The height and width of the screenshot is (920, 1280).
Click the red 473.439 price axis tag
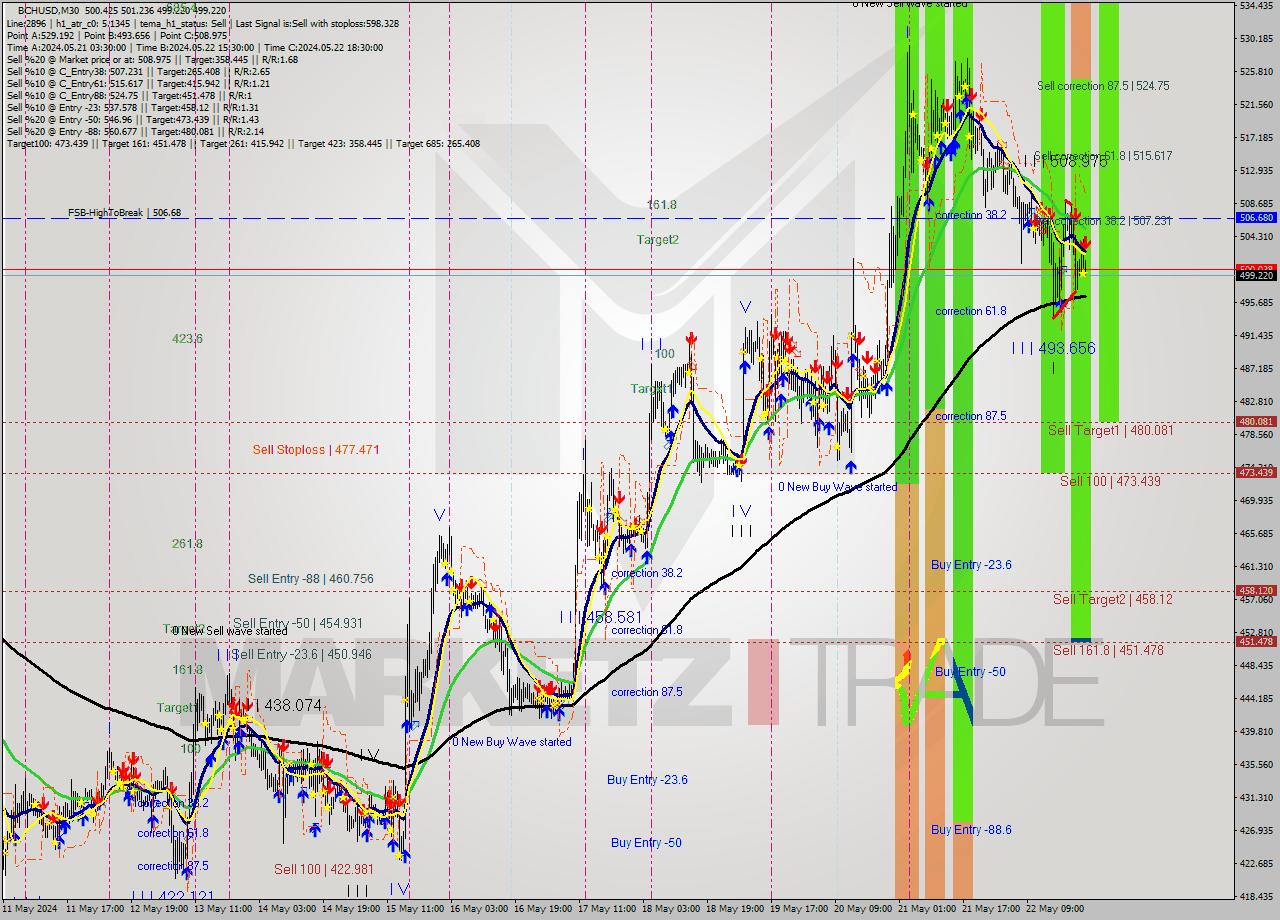1256,472
